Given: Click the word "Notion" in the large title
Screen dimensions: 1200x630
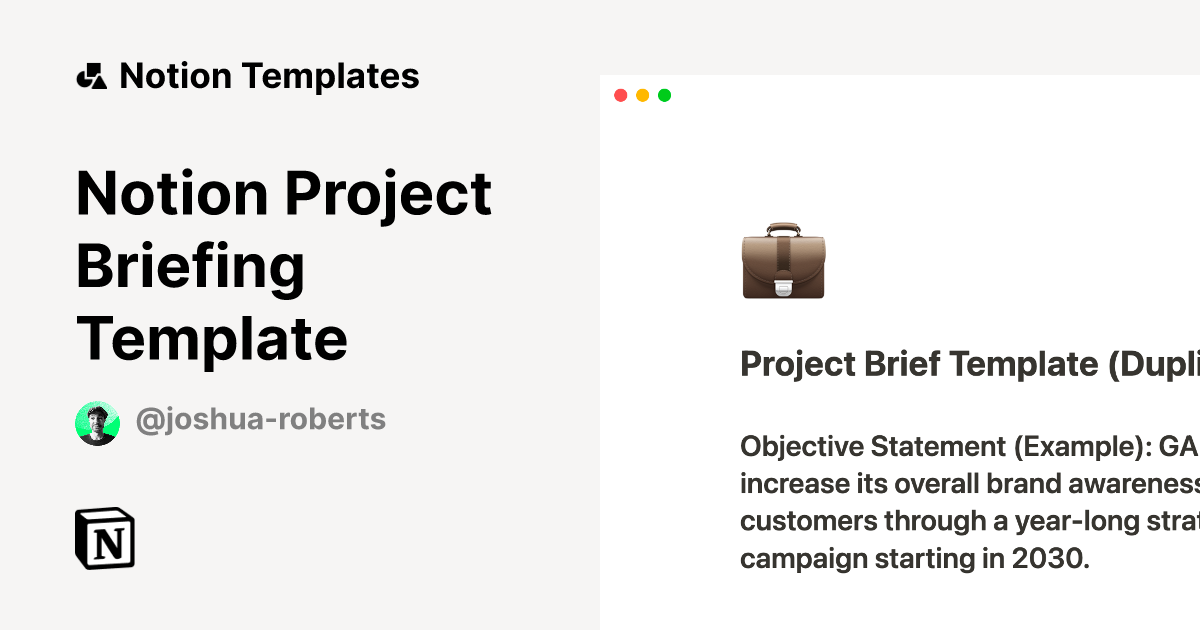Looking at the screenshot, I should pyautogui.click(x=172, y=193).
